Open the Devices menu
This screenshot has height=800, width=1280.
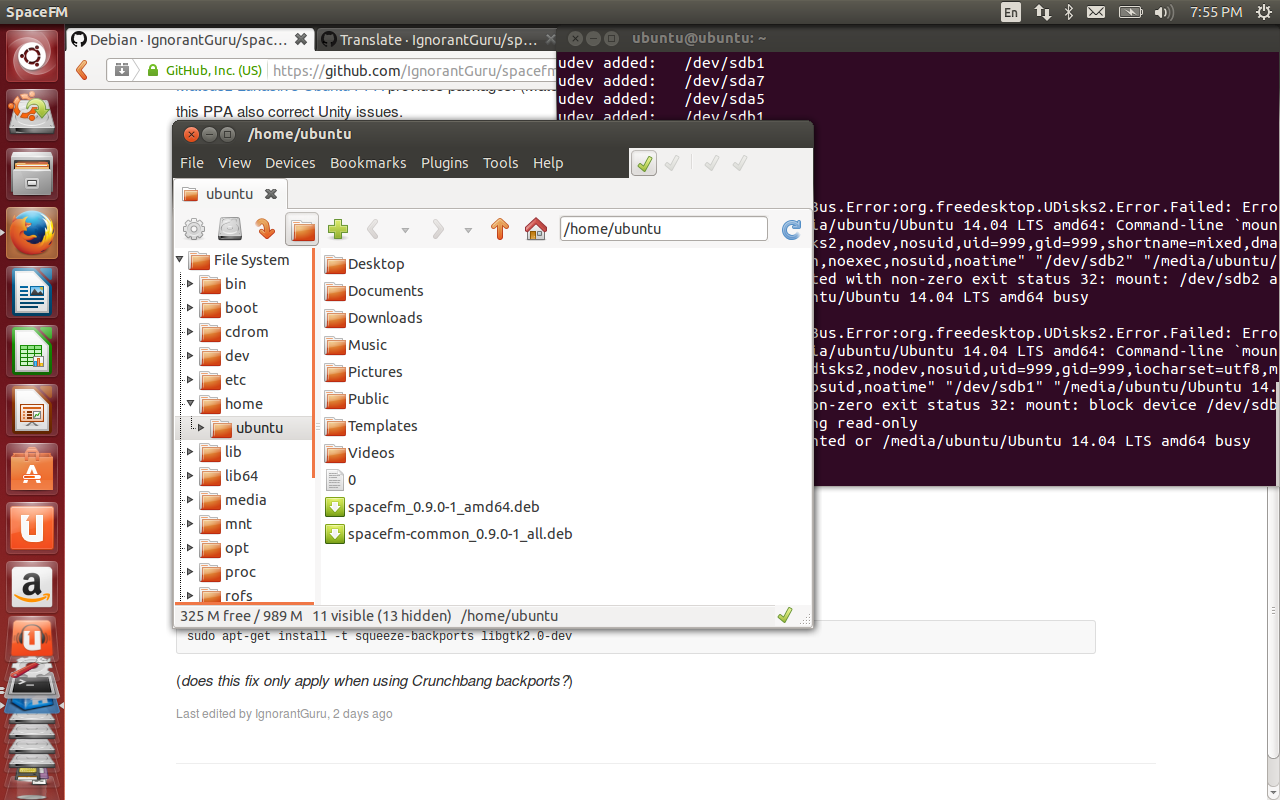point(290,163)
